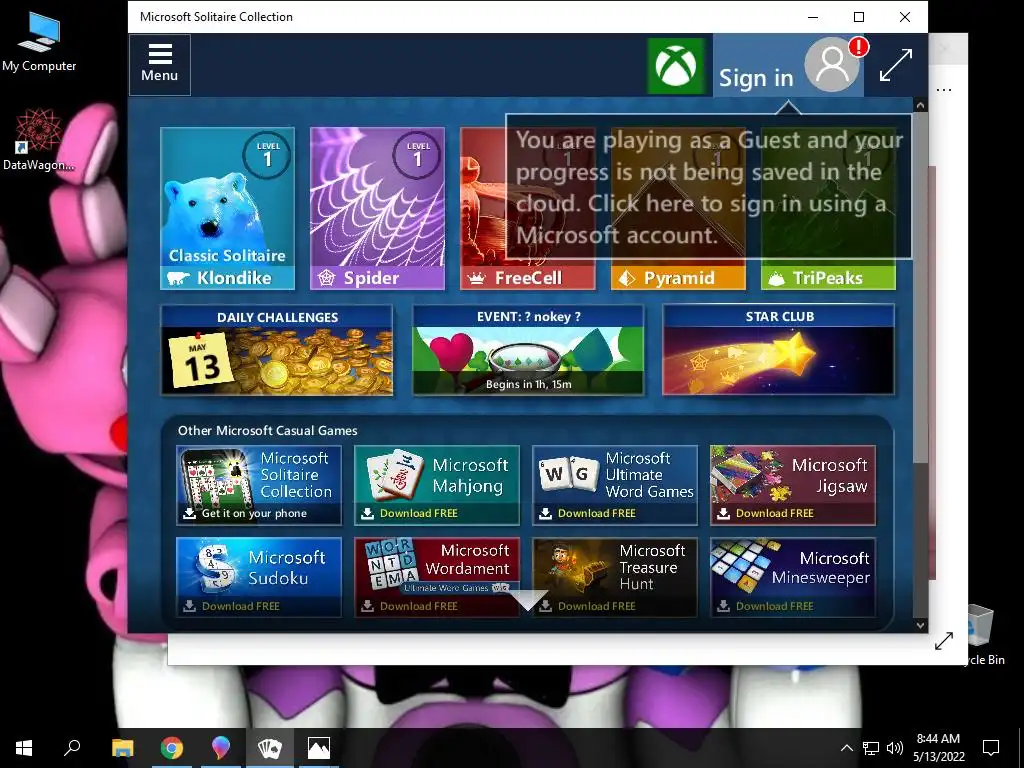
Task: Click the red alert badge on avatar
Action: (858, 47)
